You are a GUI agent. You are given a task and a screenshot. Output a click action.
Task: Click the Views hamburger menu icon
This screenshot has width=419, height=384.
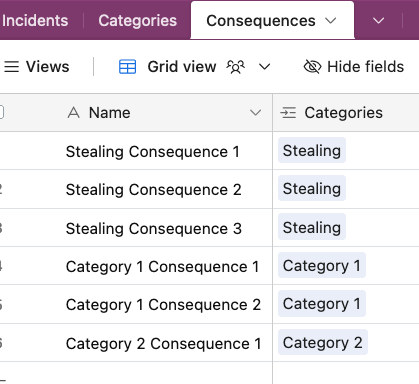(11, 67)
